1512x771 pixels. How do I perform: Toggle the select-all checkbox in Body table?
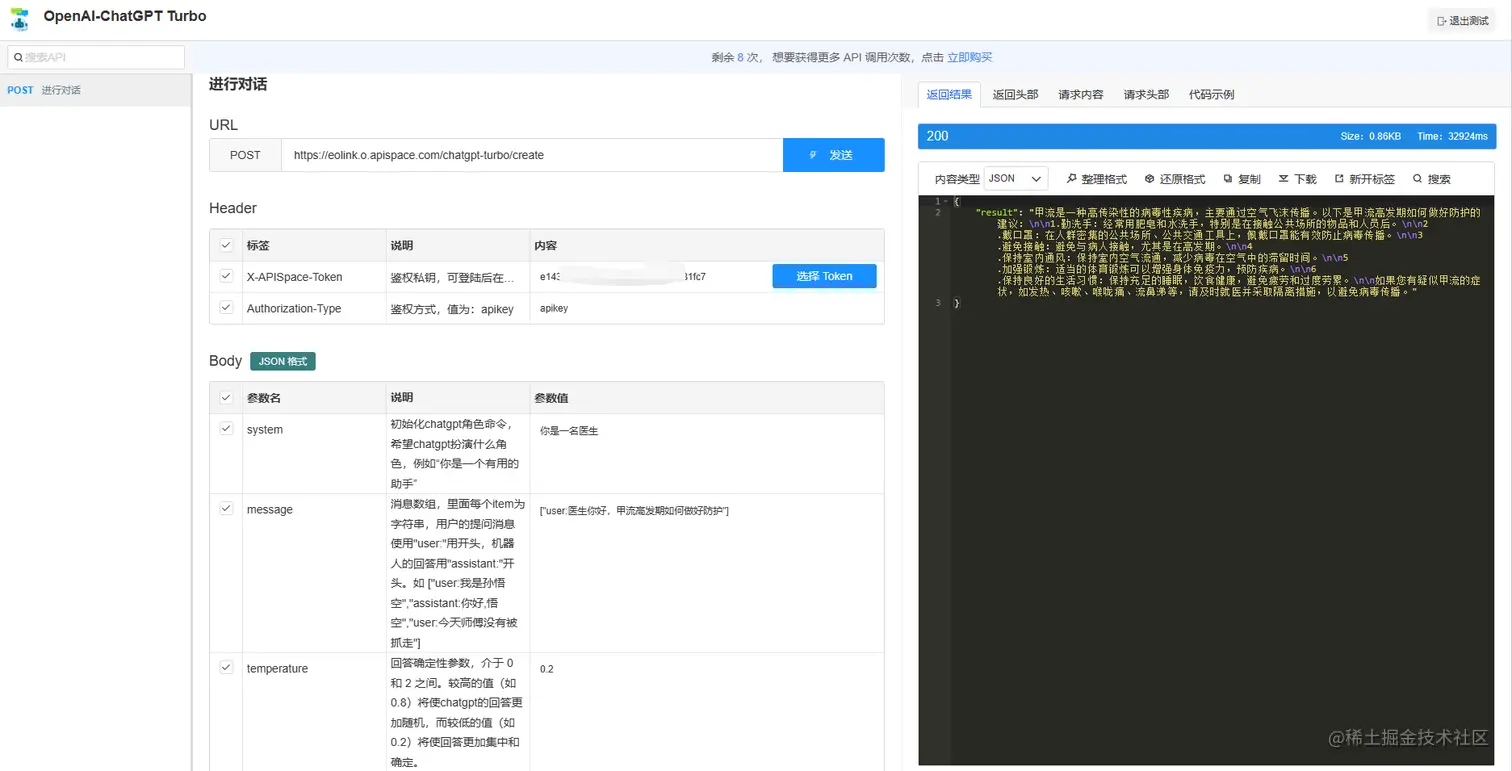click(x=226, y=397)
